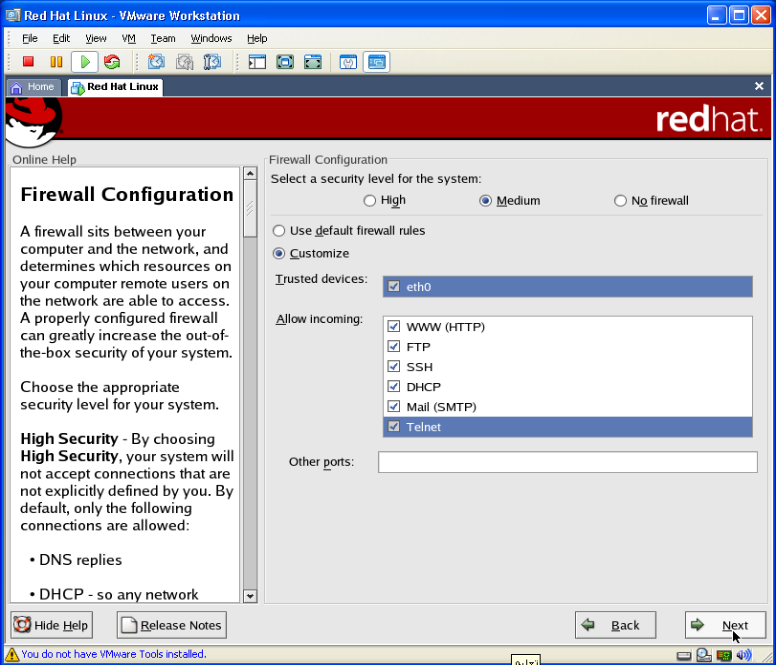The image size is (776, 665).
Task: Toggle the eth0 trusted device checkbox
Action: tap(394, 287)
